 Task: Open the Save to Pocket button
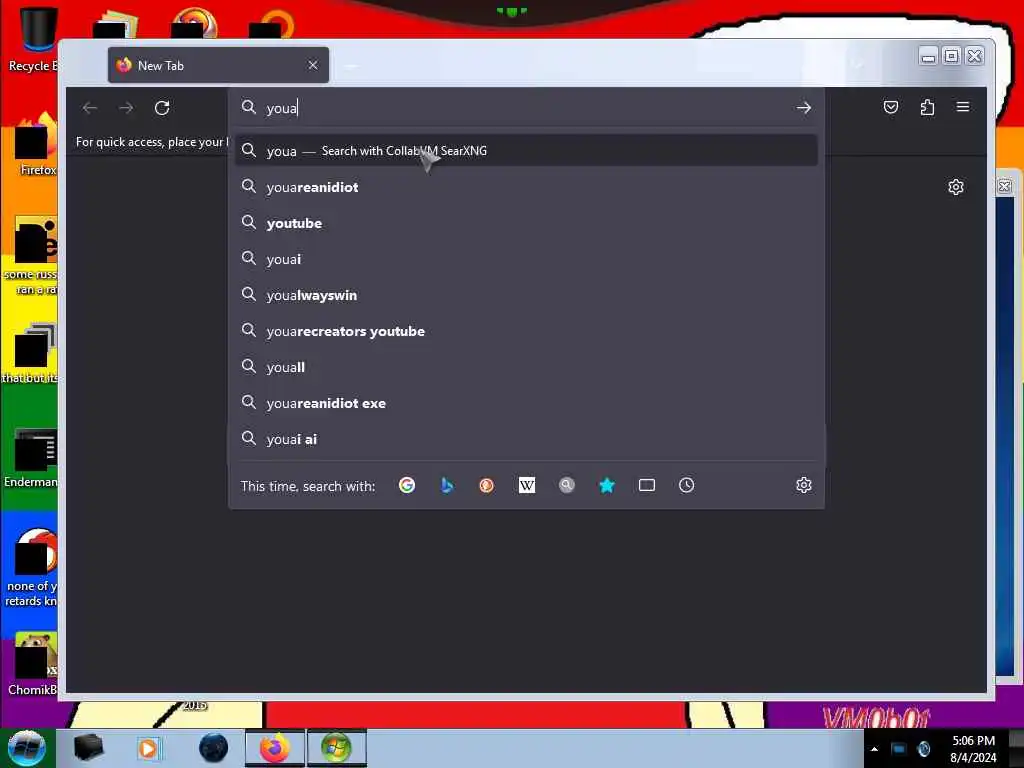tap(891, 107)
